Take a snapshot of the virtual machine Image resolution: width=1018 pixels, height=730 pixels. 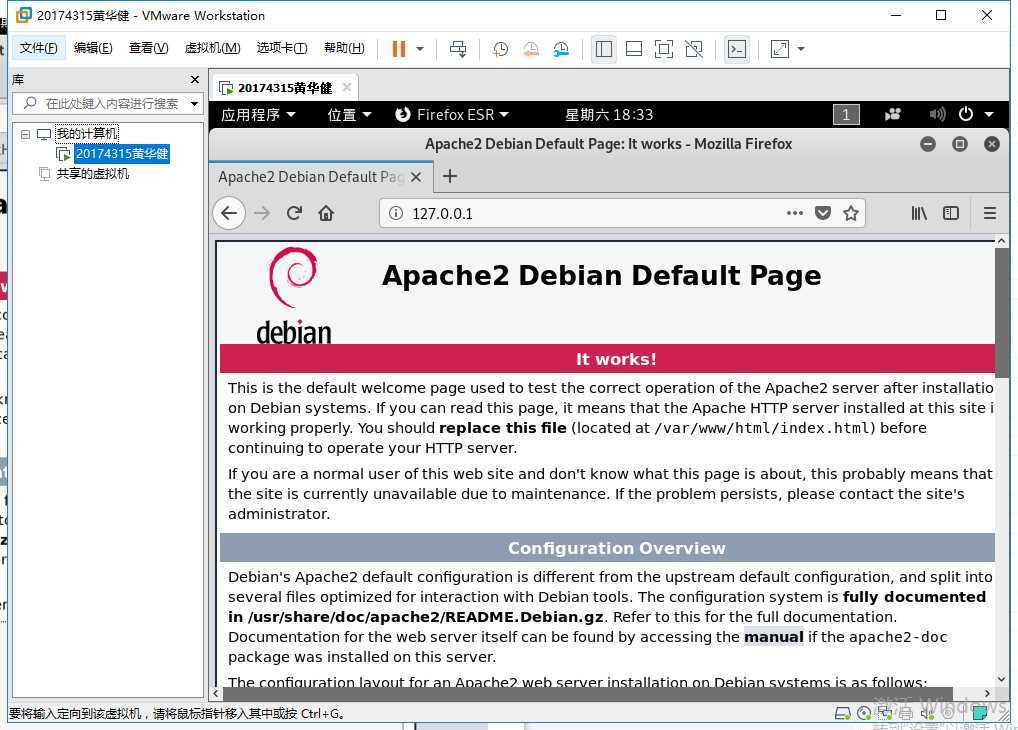pyautogui.click(x=500, y=49)
